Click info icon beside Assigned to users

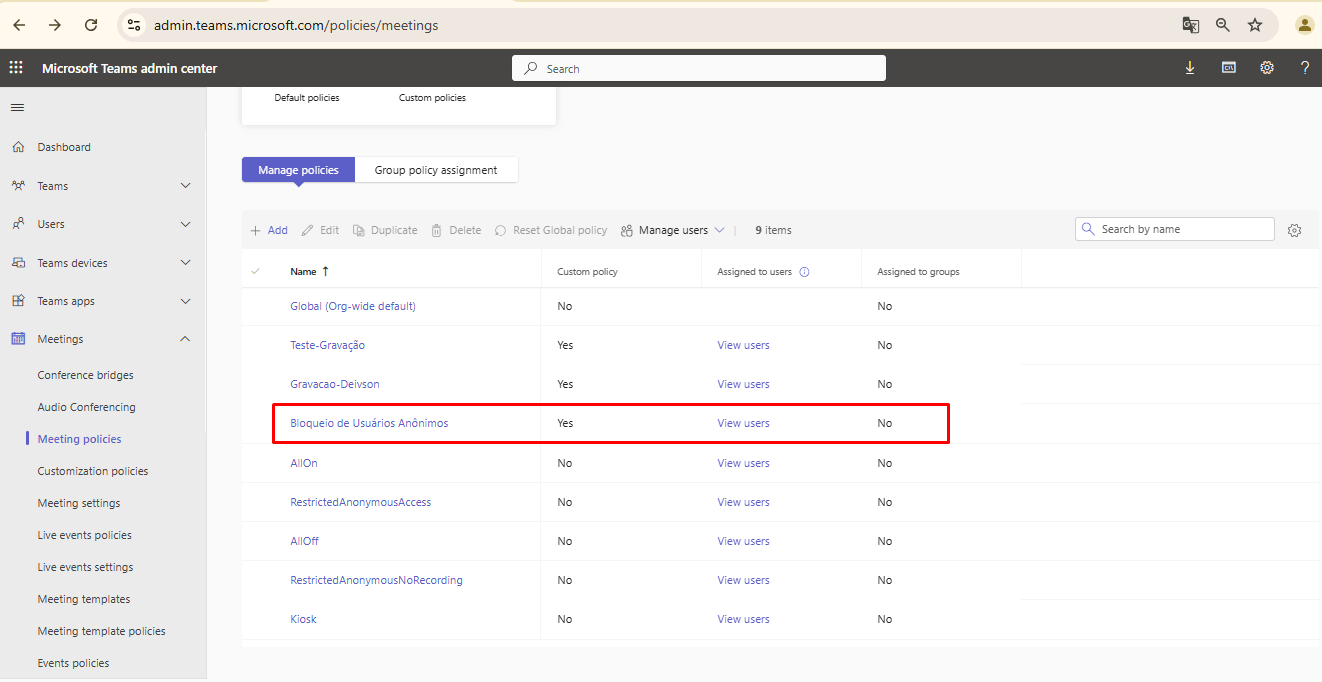[804, 272]
